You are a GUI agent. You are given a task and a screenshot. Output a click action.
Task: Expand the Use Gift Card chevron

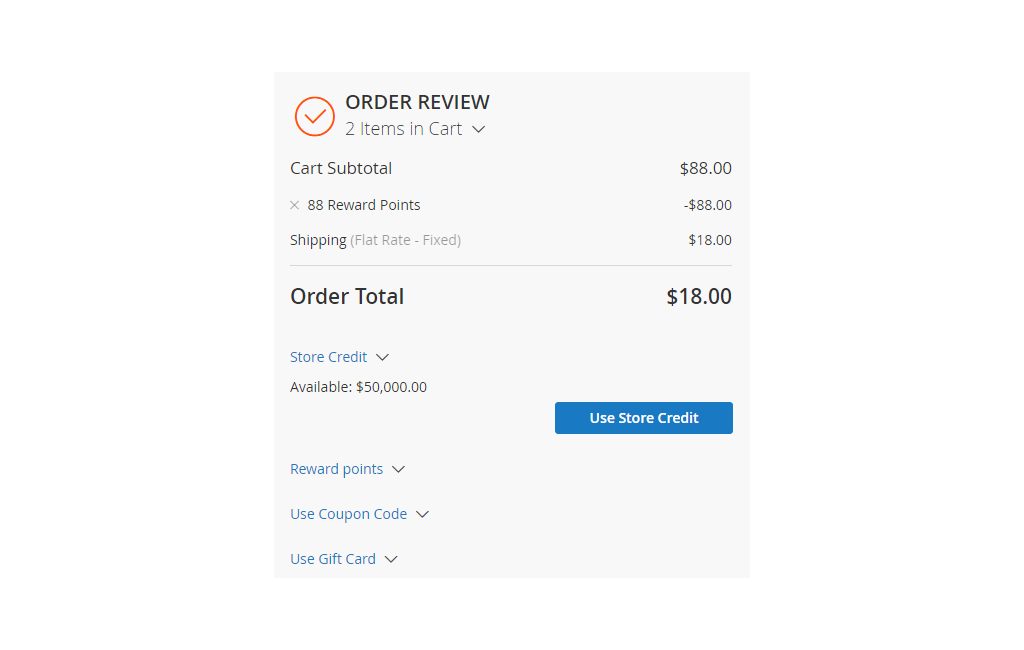coord(391,559)
